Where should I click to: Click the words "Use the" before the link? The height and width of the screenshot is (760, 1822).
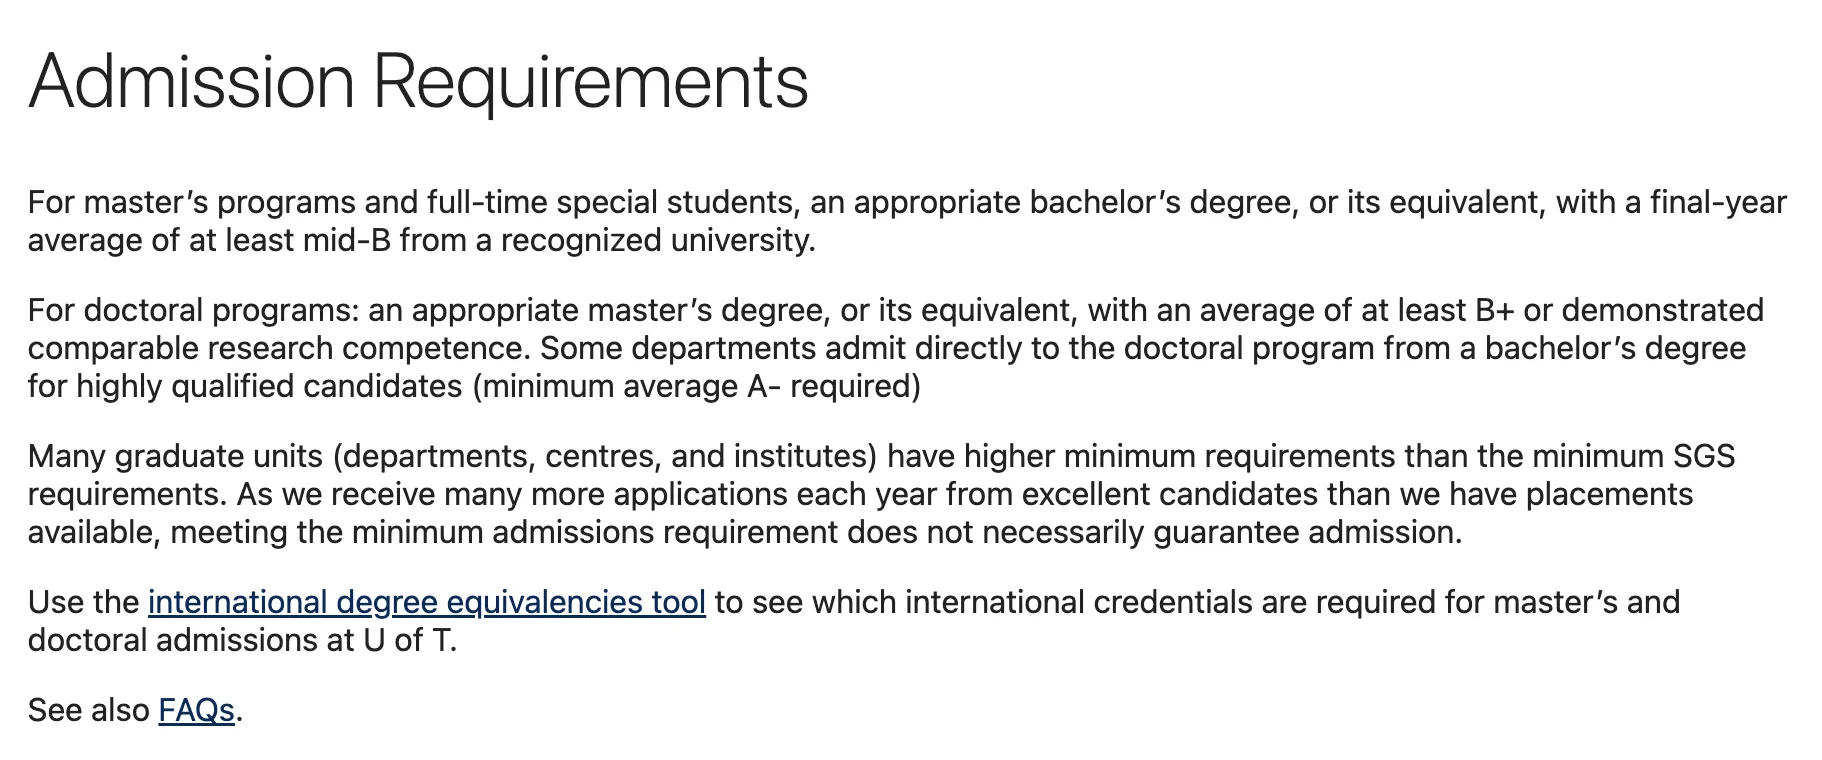tap(83, 602)
